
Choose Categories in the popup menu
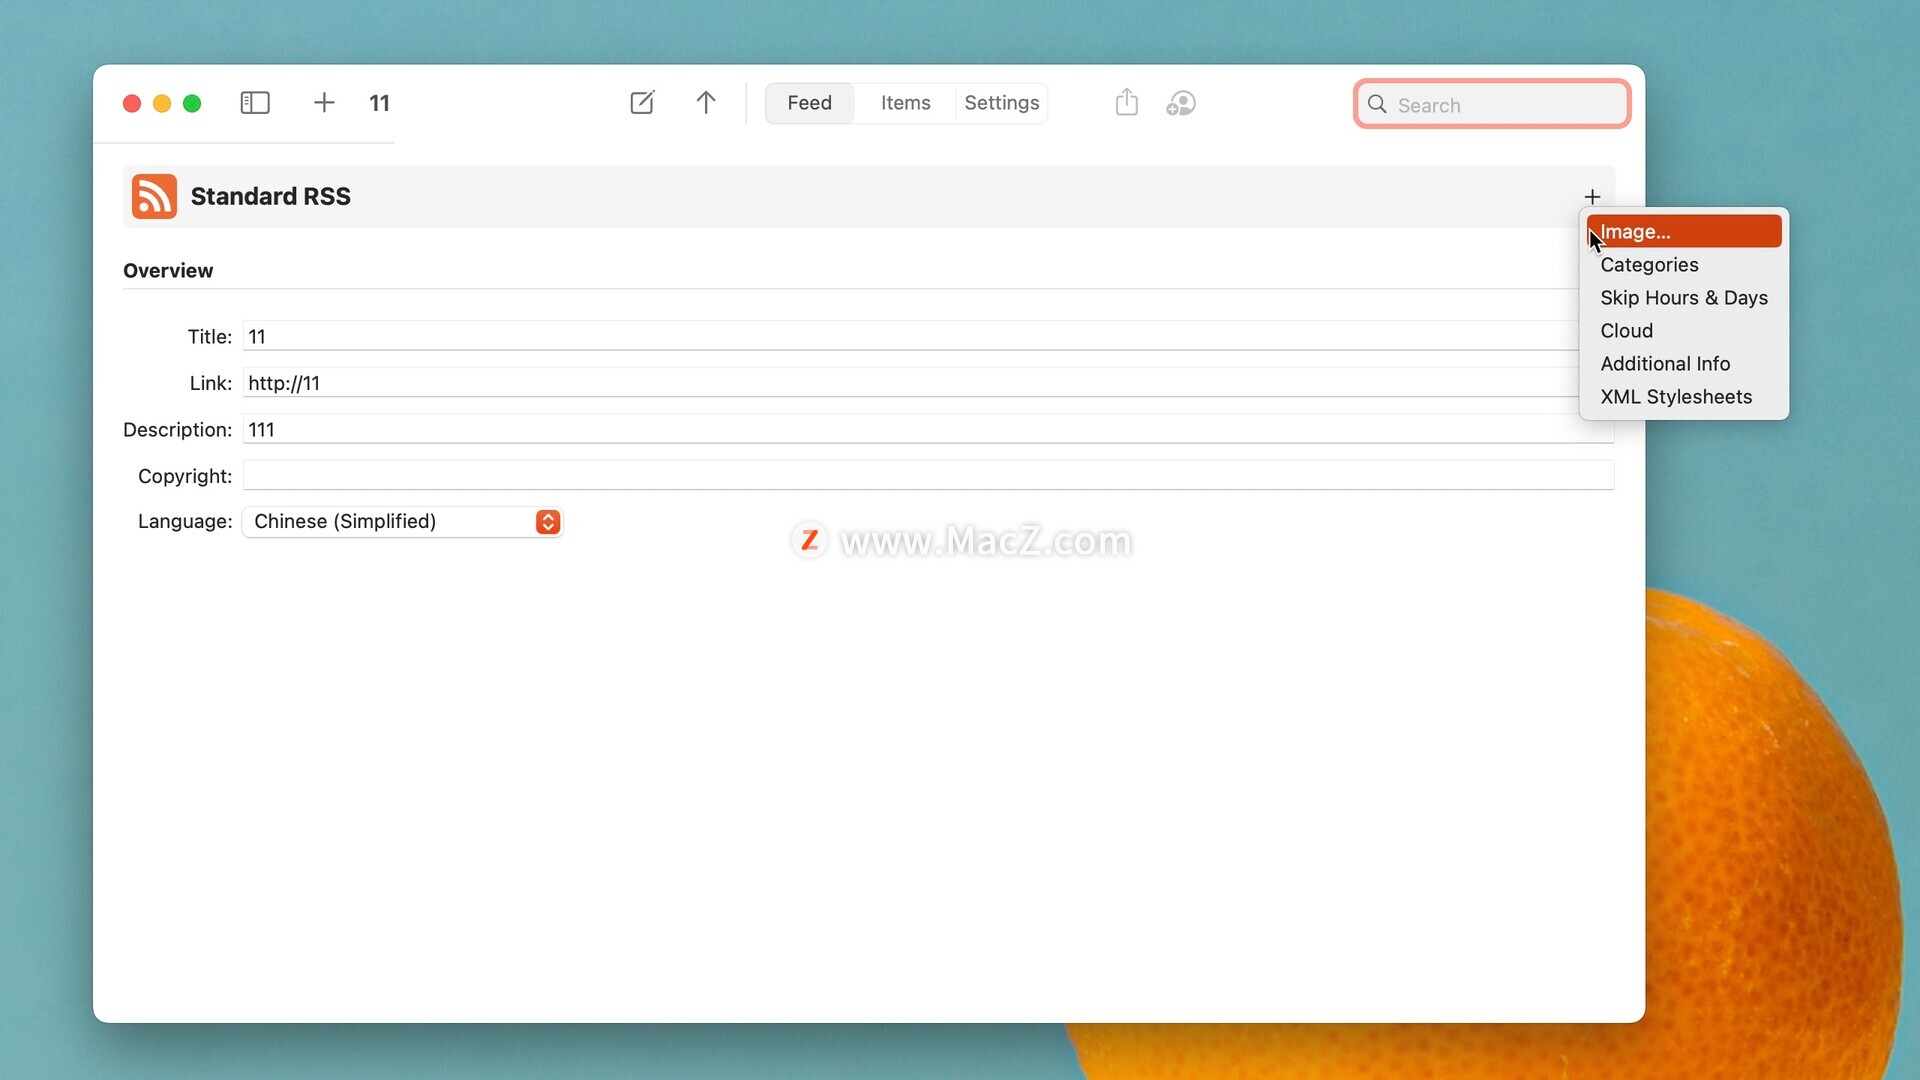[1684, 264]
